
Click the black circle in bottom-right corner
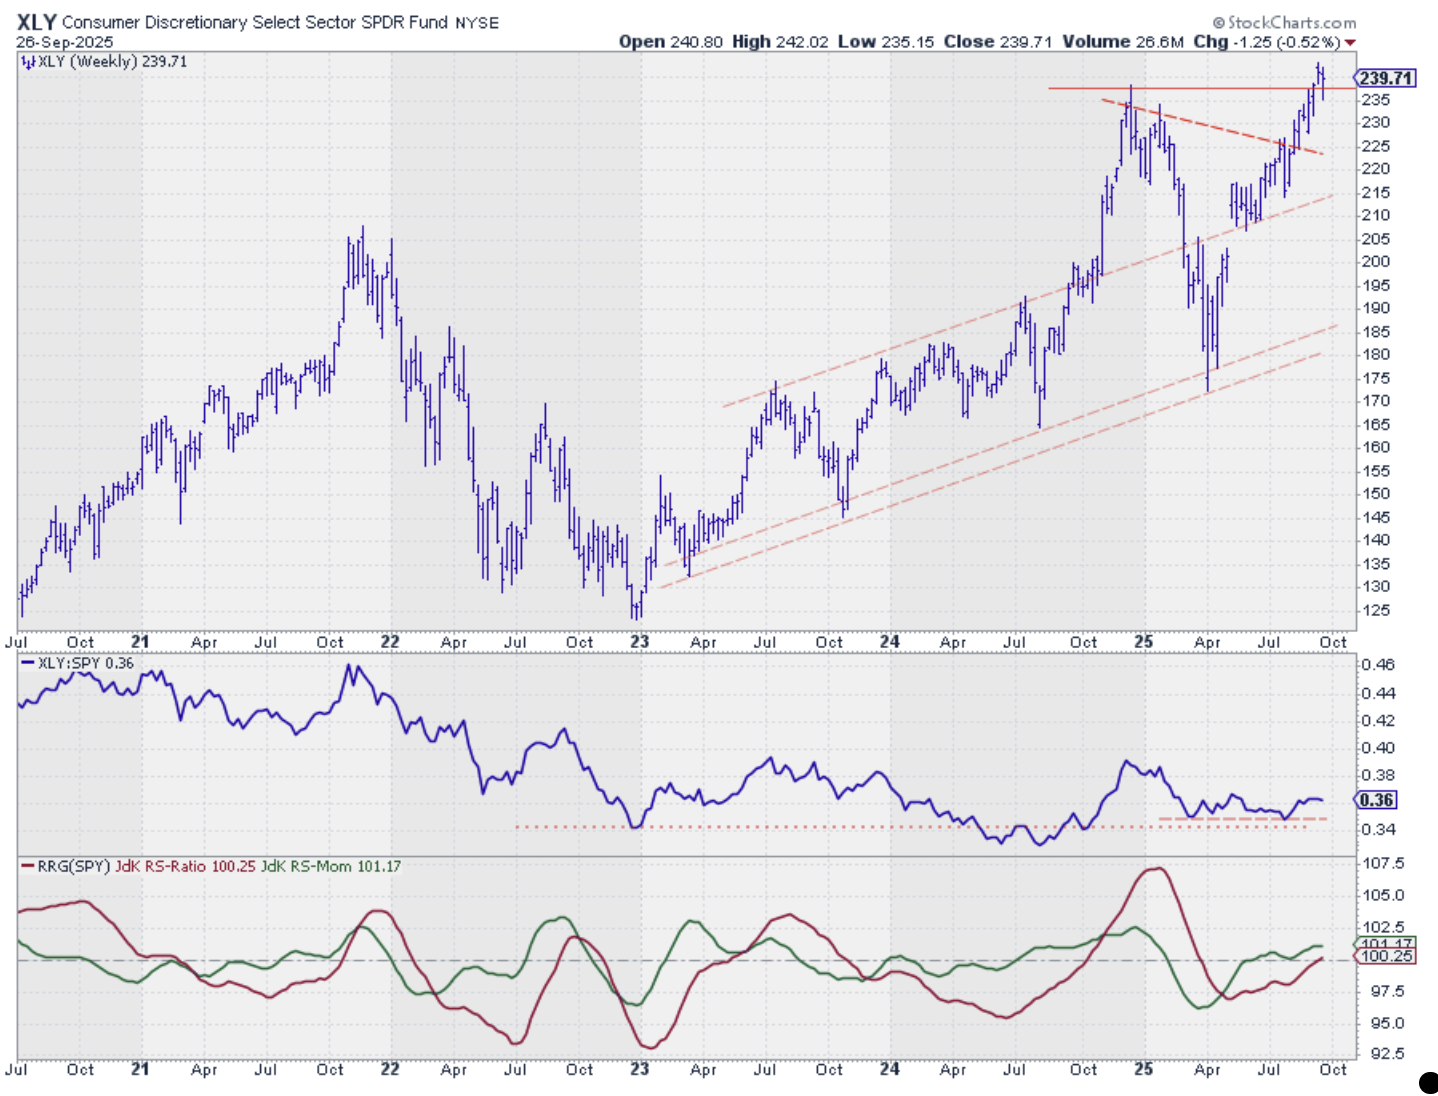click(1428, 1082)
